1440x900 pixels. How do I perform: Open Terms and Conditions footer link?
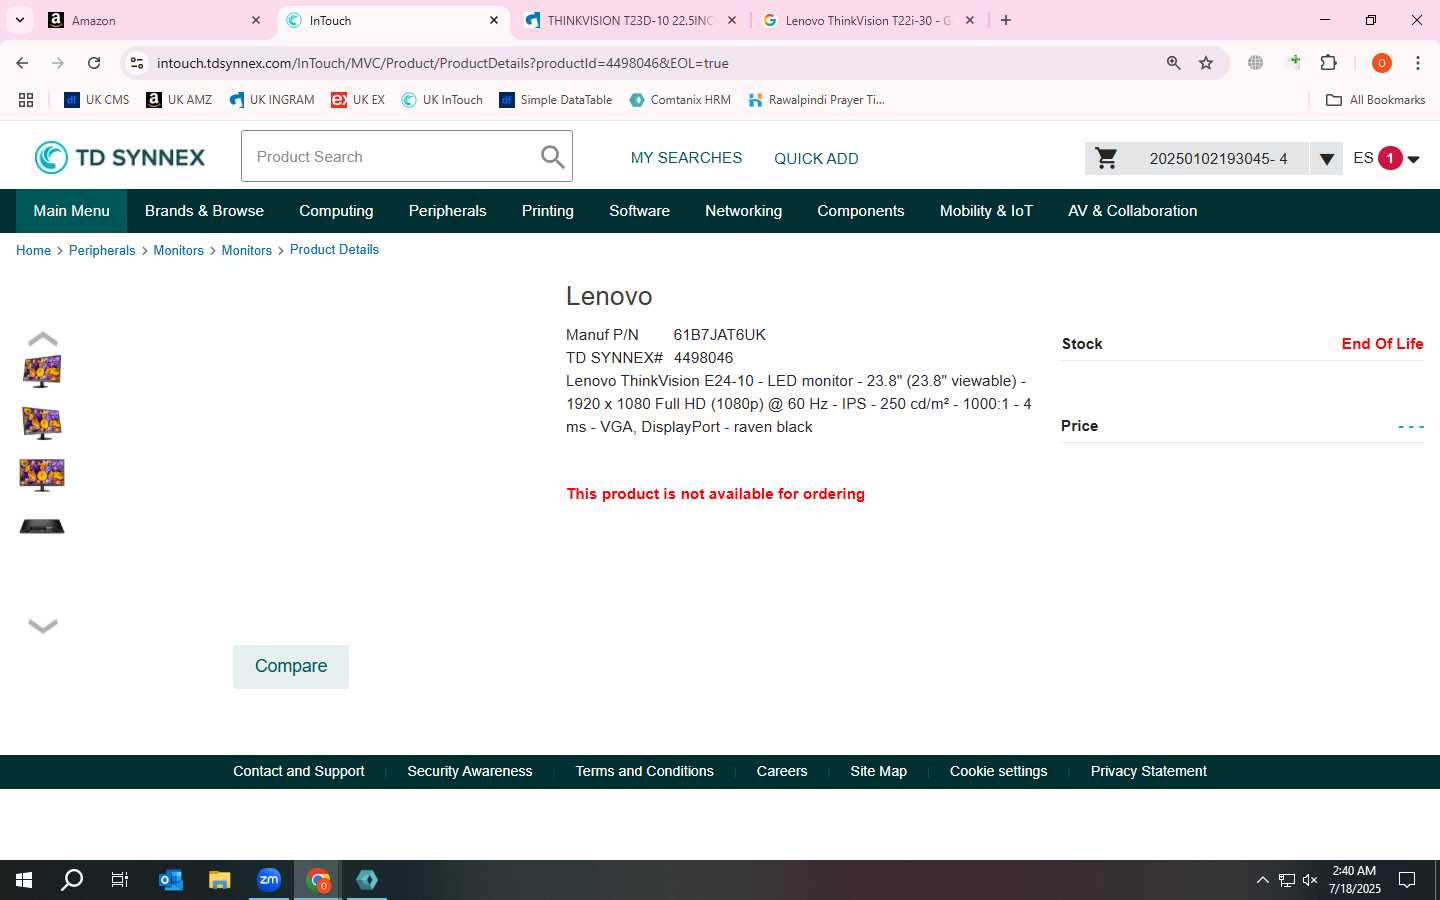(644, 771)
